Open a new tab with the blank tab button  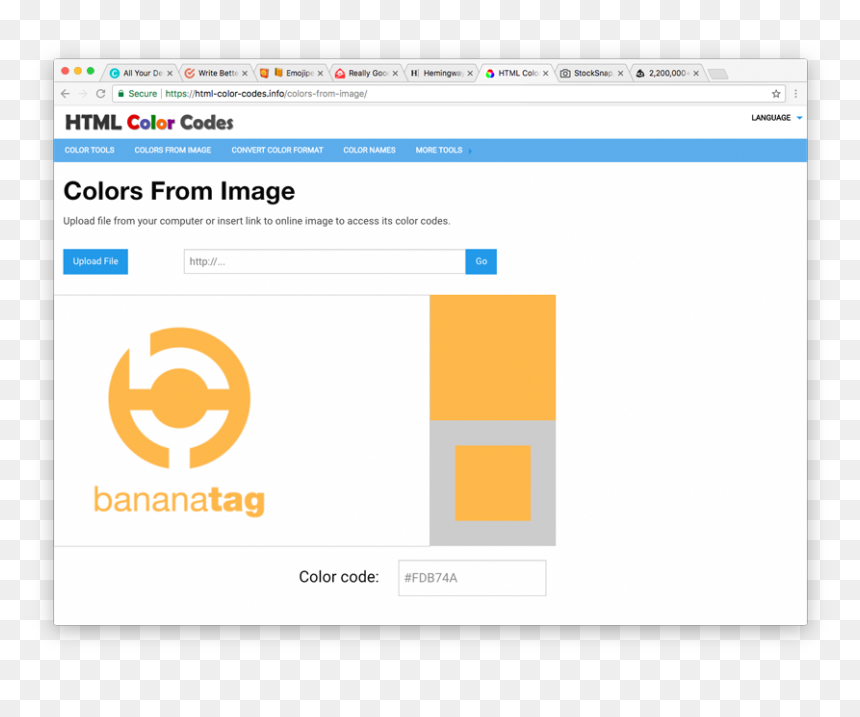(x=718, y=74)
